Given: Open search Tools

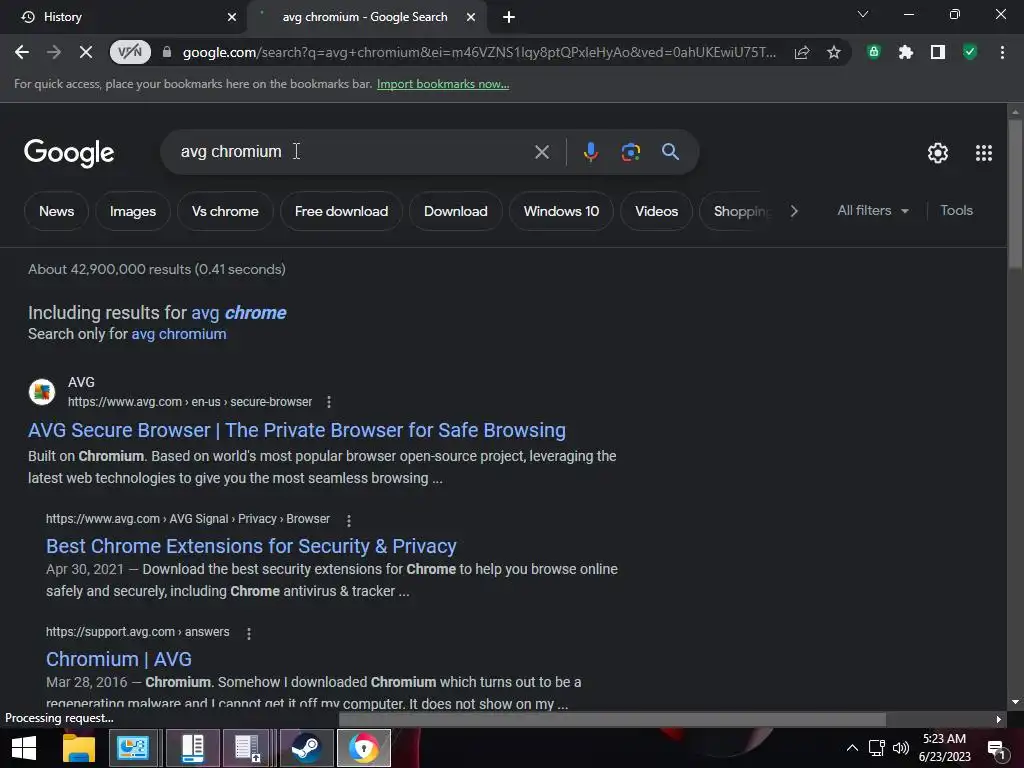Looking at the screenshot, I should (x=956, y=210).
